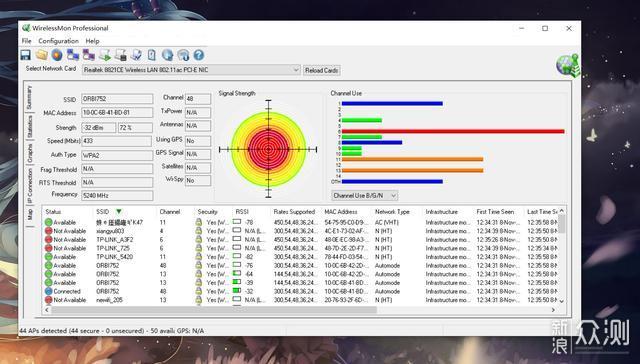Sort the list by the Status column header
Screen dimensions: 640x364
(53, 212)
